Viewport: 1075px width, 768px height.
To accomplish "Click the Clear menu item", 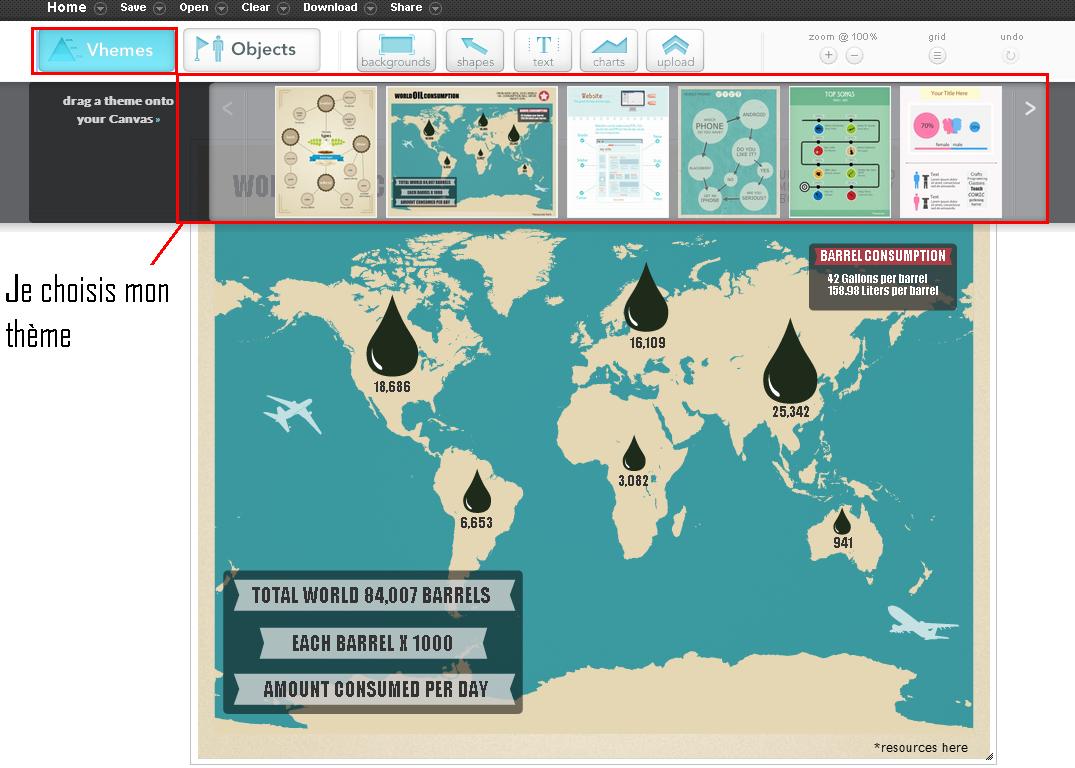I will (255, 7).
